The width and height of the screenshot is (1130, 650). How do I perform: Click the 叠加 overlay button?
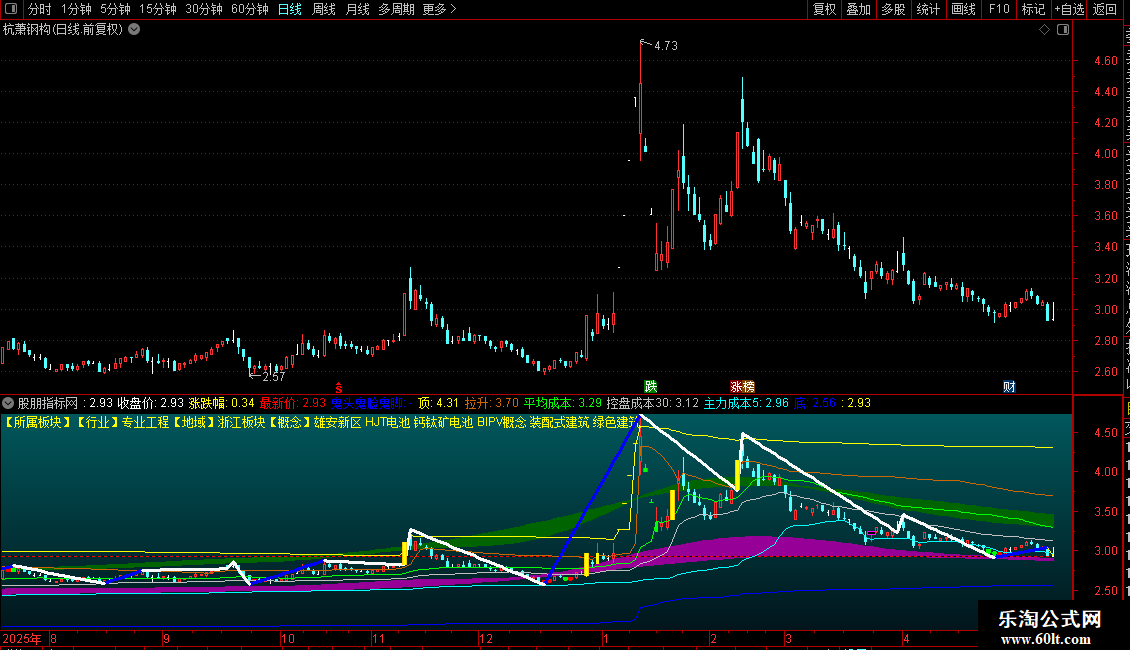pos(858,9)
